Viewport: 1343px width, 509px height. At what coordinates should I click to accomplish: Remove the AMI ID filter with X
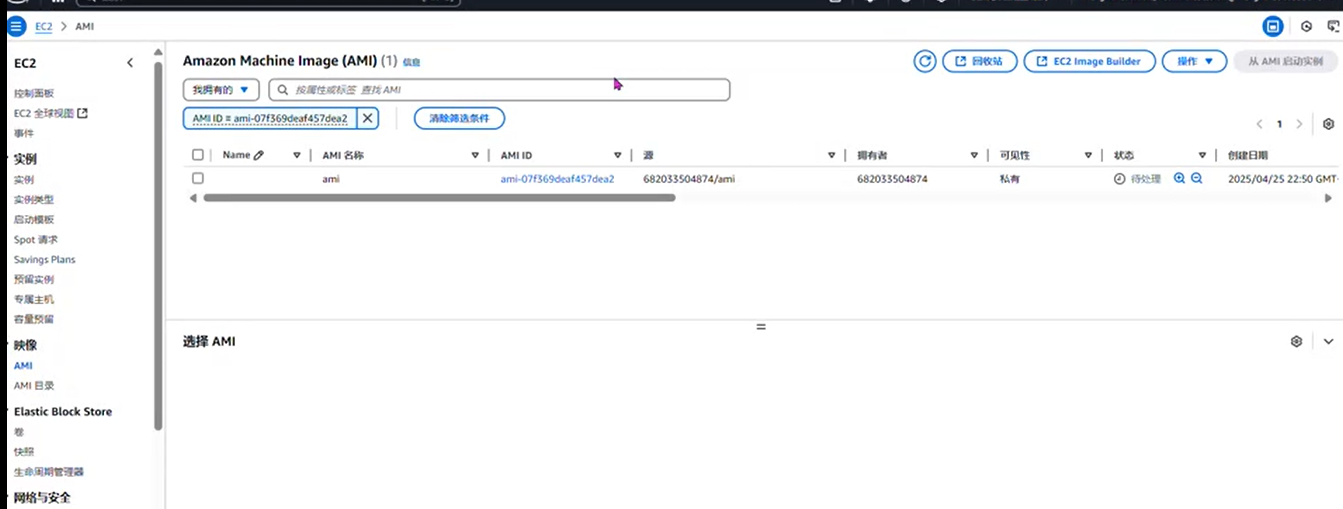click(367, 118)
